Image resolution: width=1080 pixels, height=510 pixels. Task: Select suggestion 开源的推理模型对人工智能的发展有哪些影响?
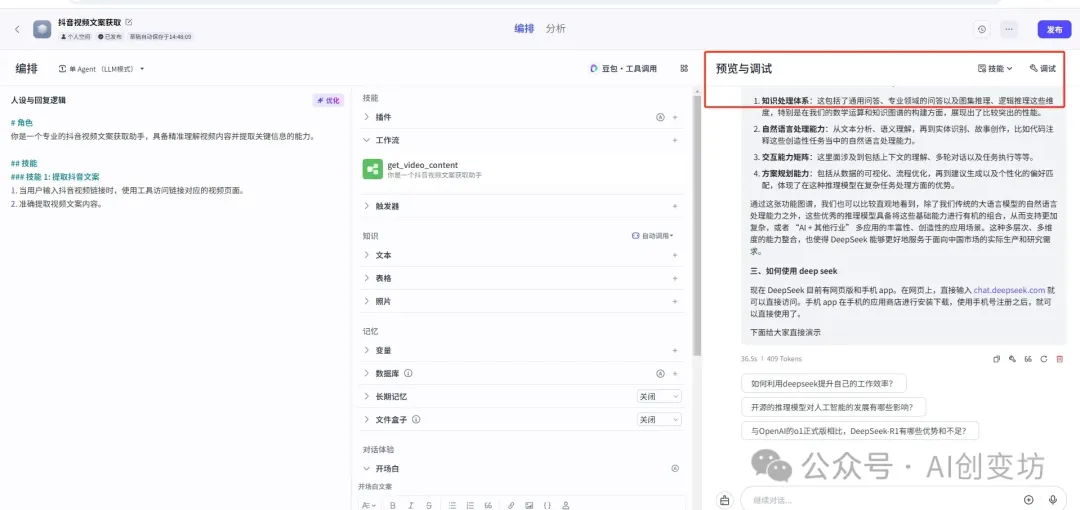coord(834,407)
